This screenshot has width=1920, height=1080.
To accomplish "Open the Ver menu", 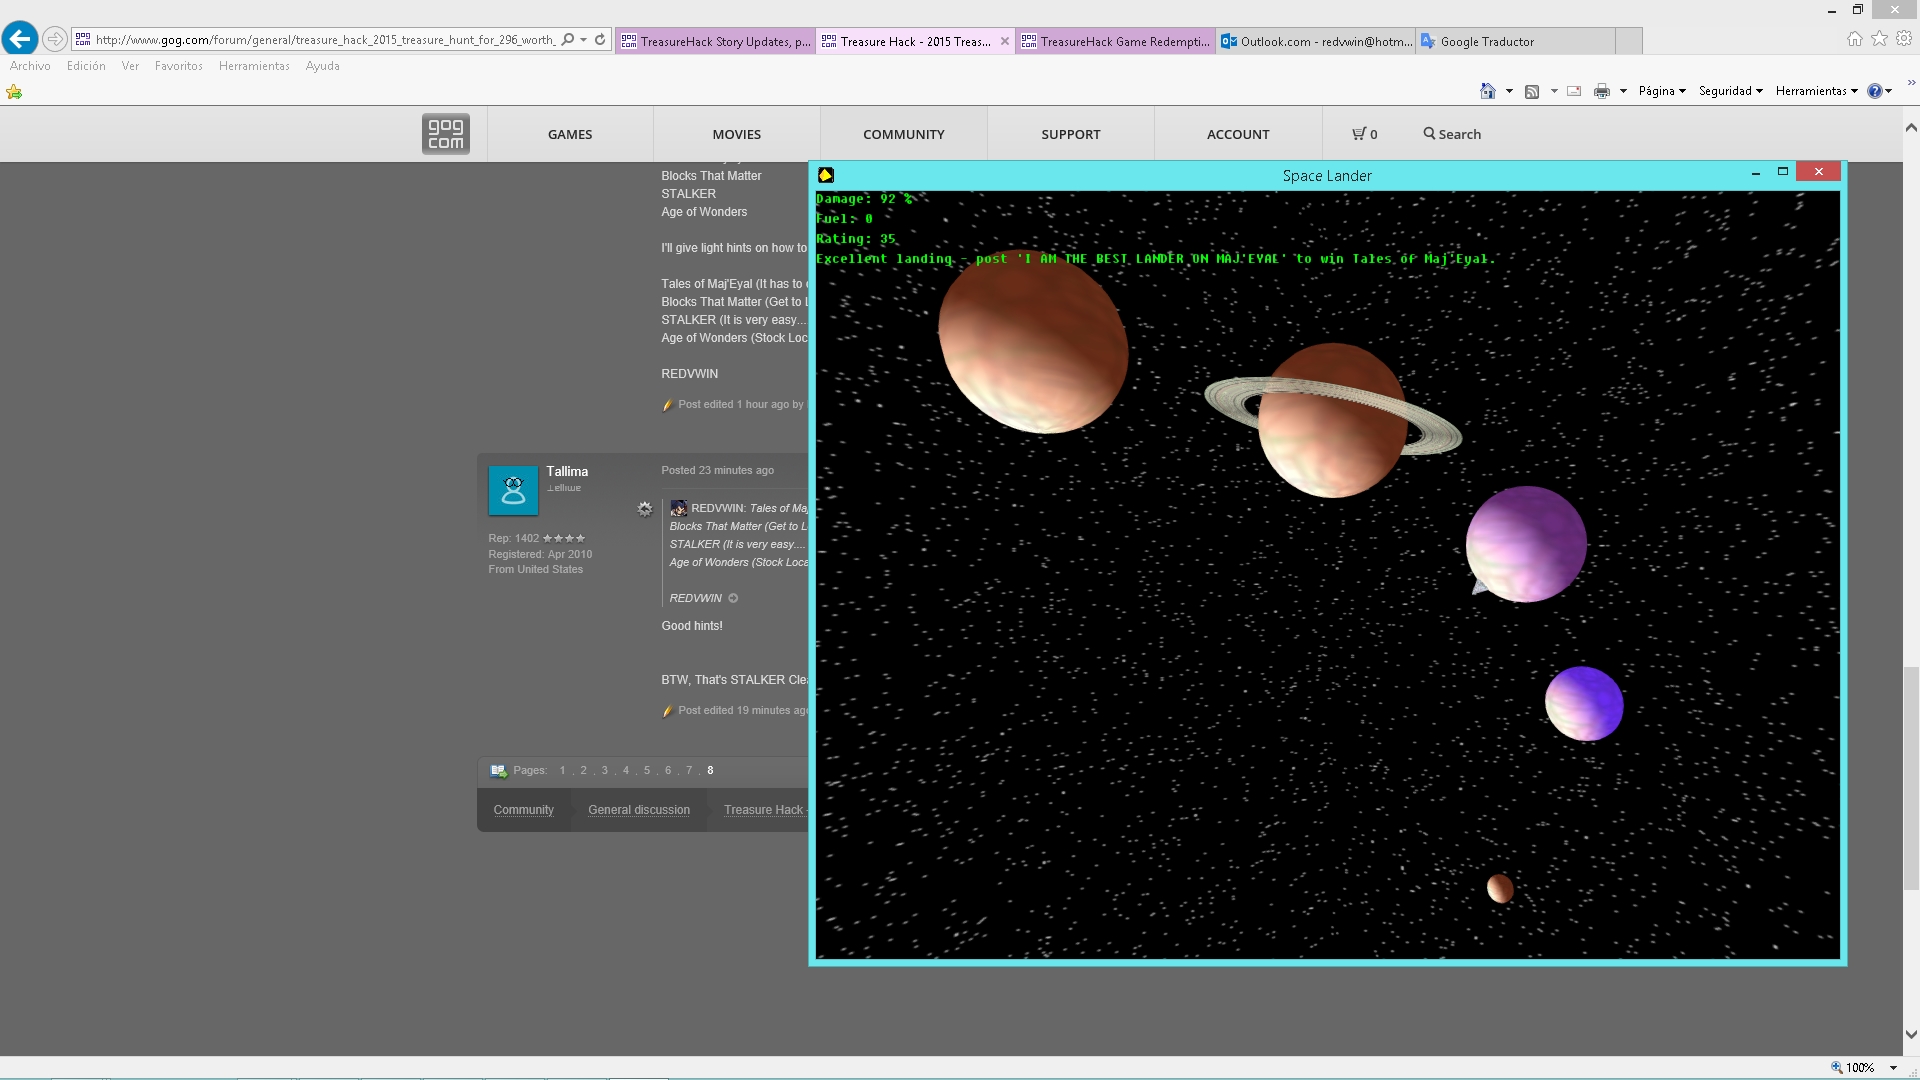I will pyautogui.click(x=130, y=66).
